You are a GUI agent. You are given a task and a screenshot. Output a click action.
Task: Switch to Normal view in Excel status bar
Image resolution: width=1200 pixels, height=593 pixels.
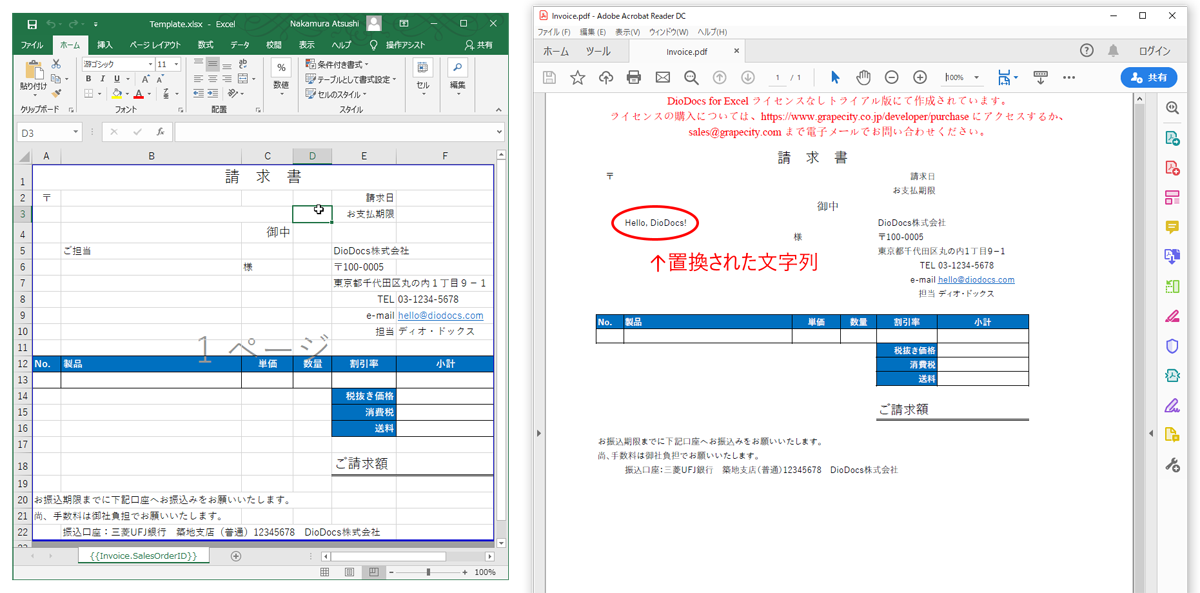(324, 572)
